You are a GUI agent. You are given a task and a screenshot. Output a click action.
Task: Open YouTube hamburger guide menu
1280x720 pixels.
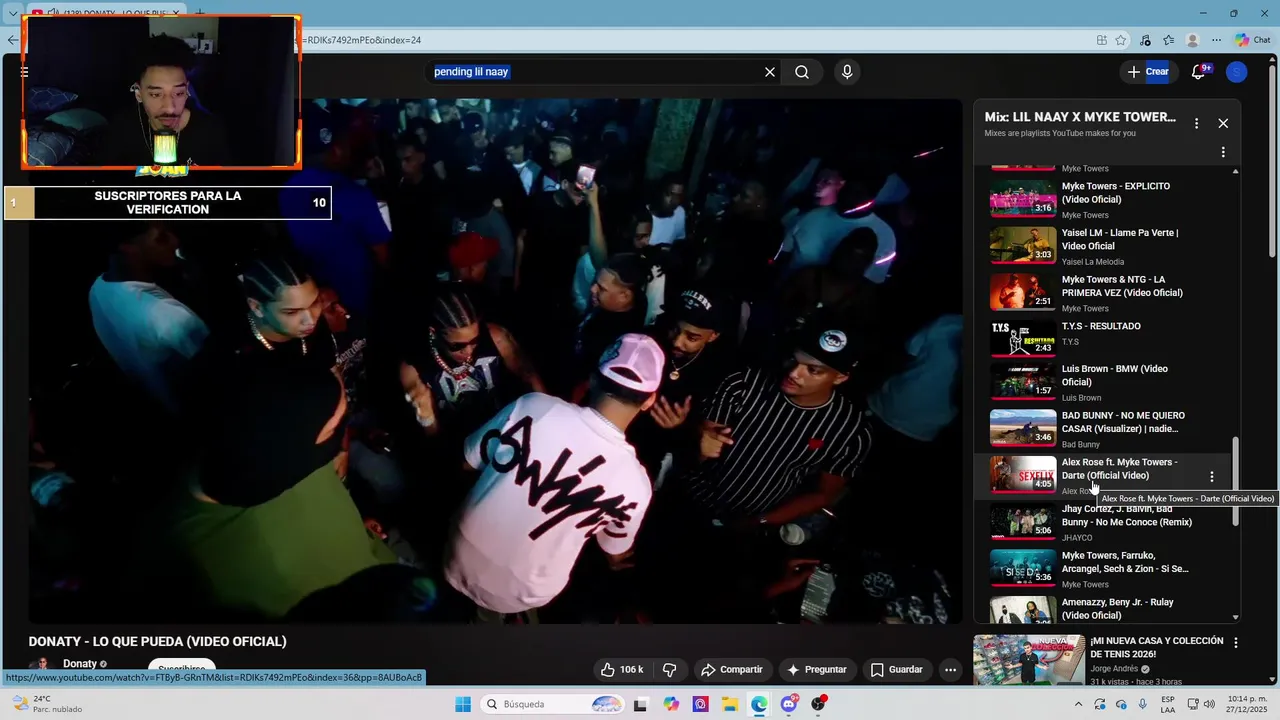click(24, 72)
